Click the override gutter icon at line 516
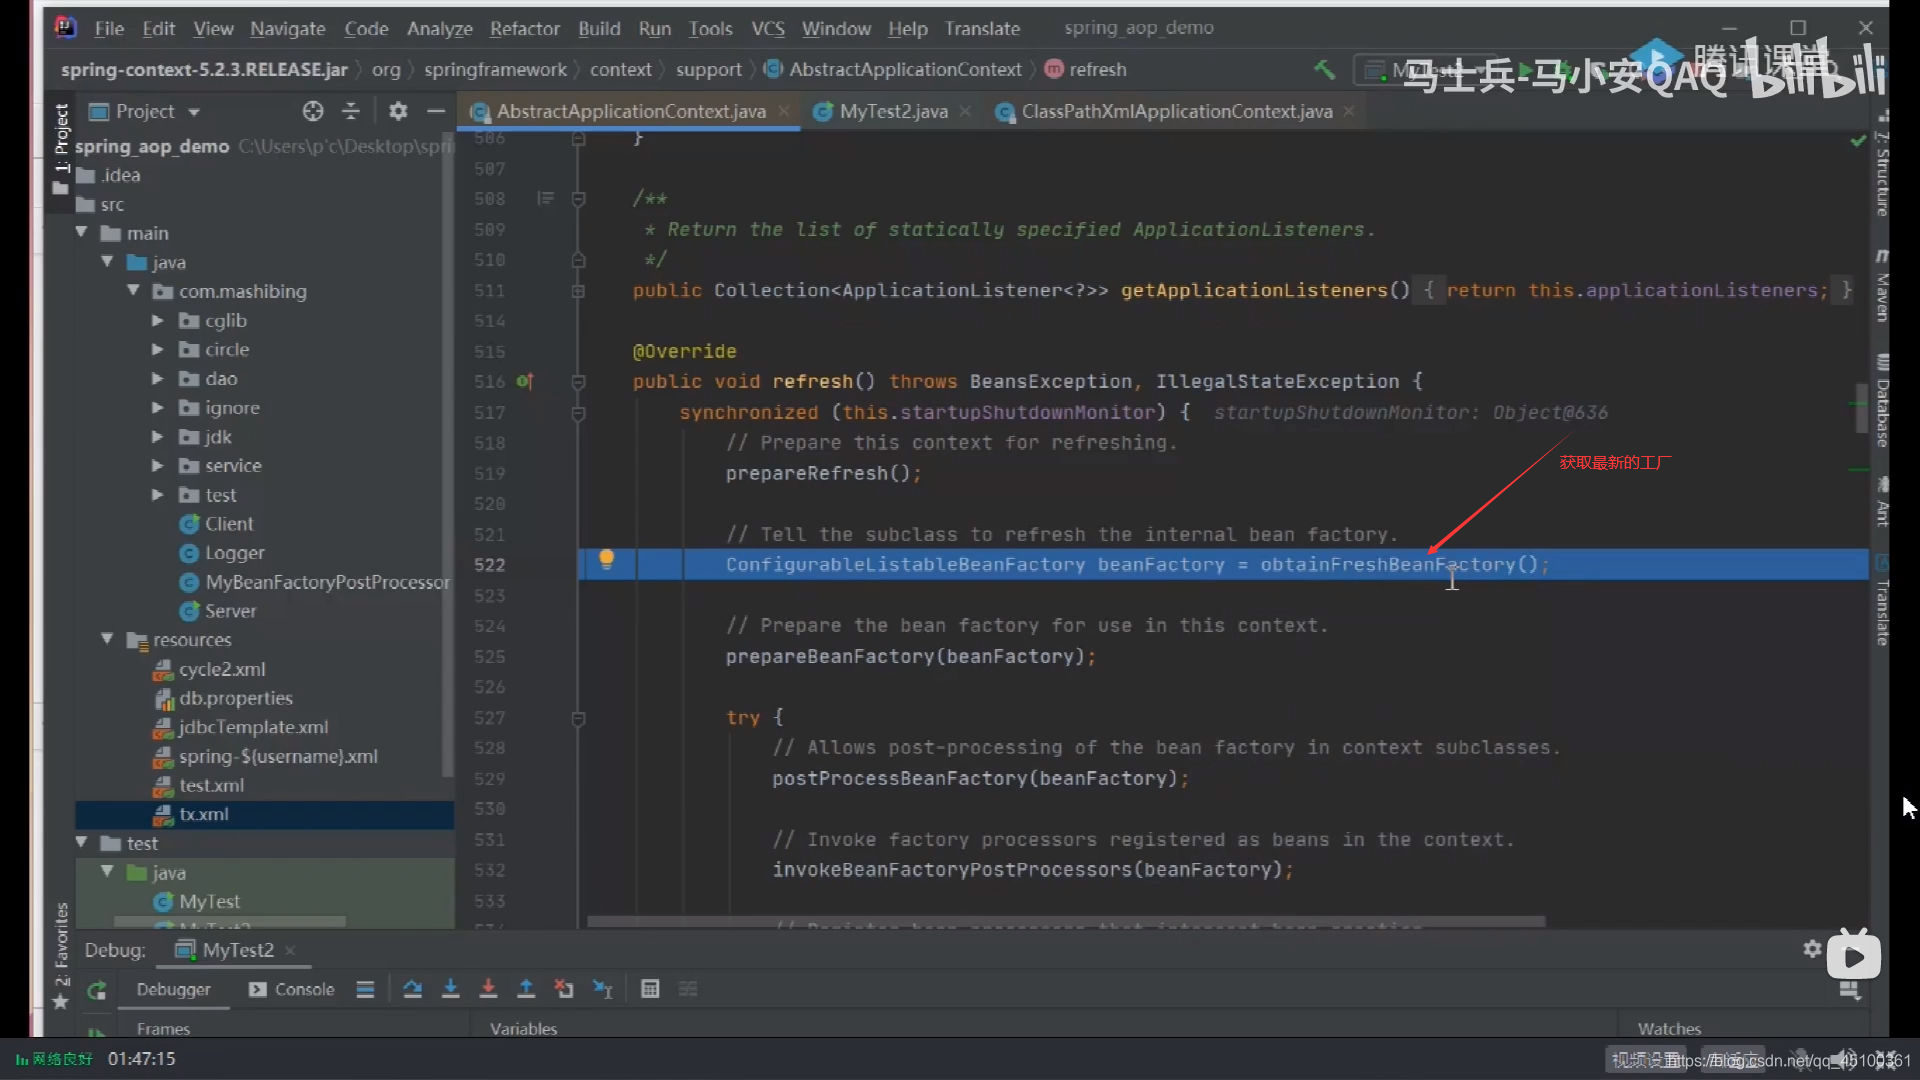1920x1080 pixels. [525, 381]
